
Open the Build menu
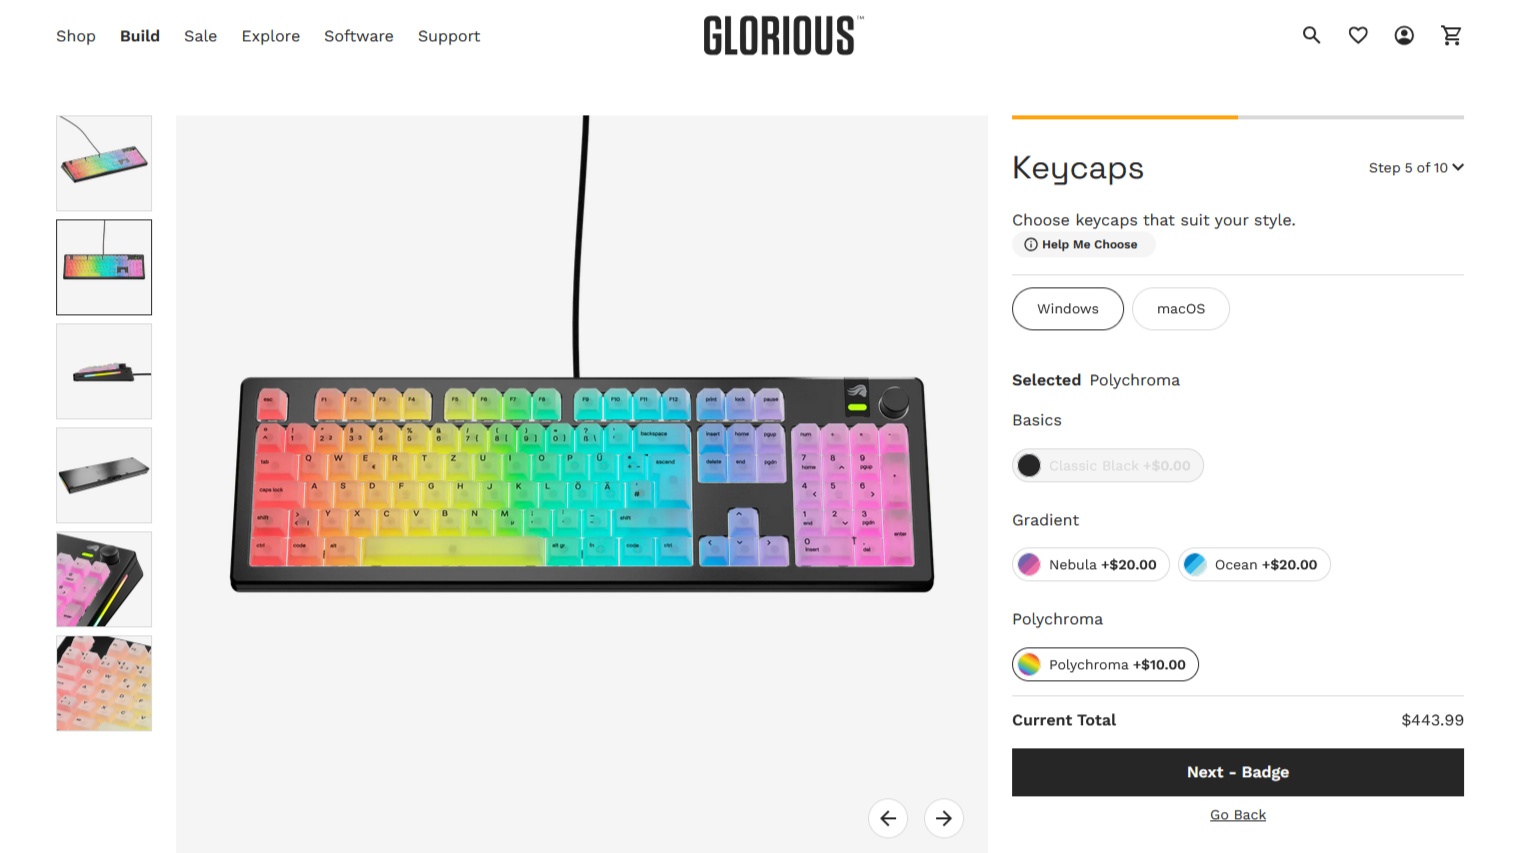(140, 36)
